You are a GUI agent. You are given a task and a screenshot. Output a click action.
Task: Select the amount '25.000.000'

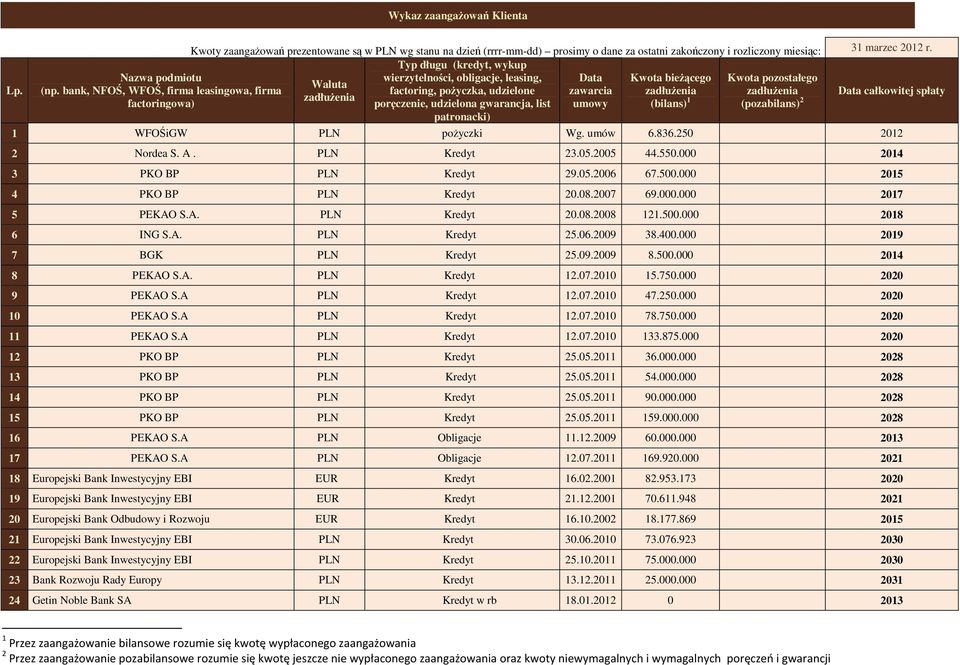pos(670,579)
